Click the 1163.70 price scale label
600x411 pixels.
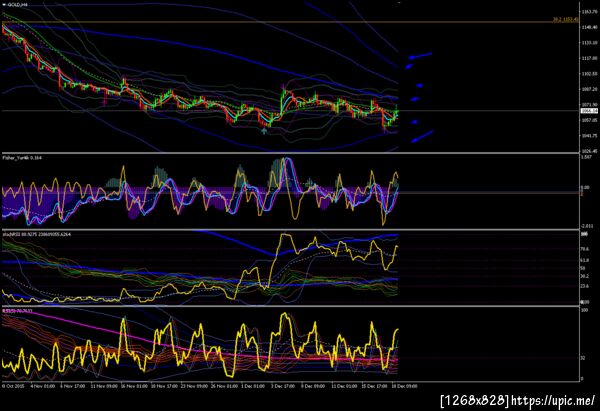tap(590, 12)
